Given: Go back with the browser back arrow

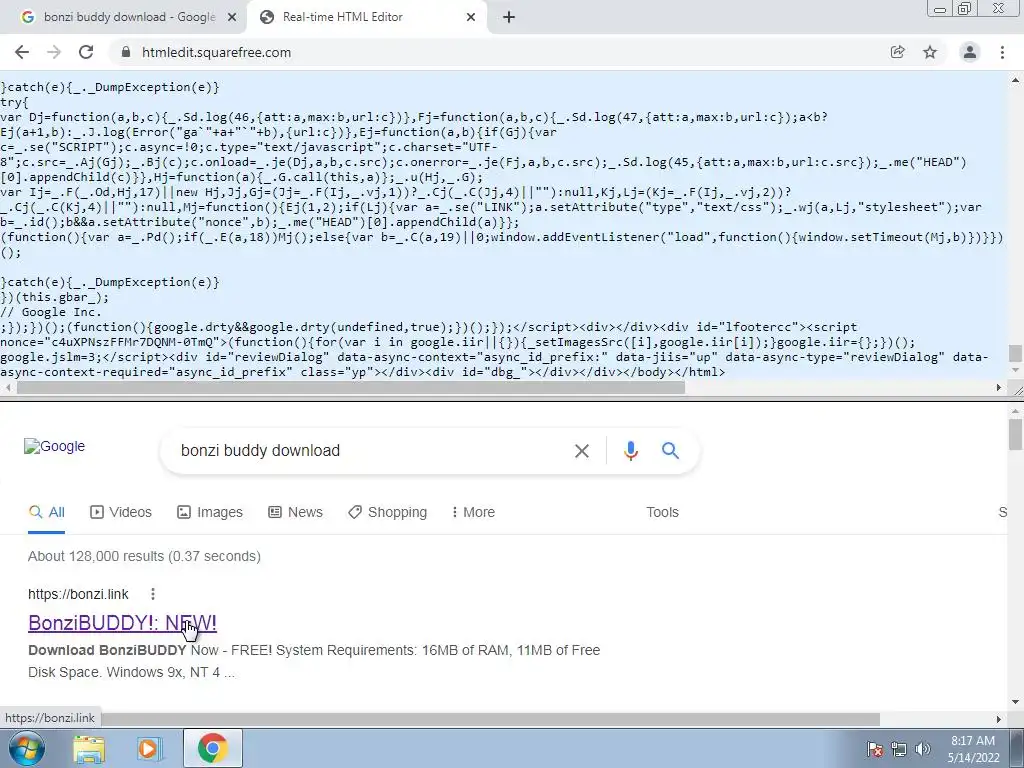Looking at the screenshot, I should pos(22,52).
